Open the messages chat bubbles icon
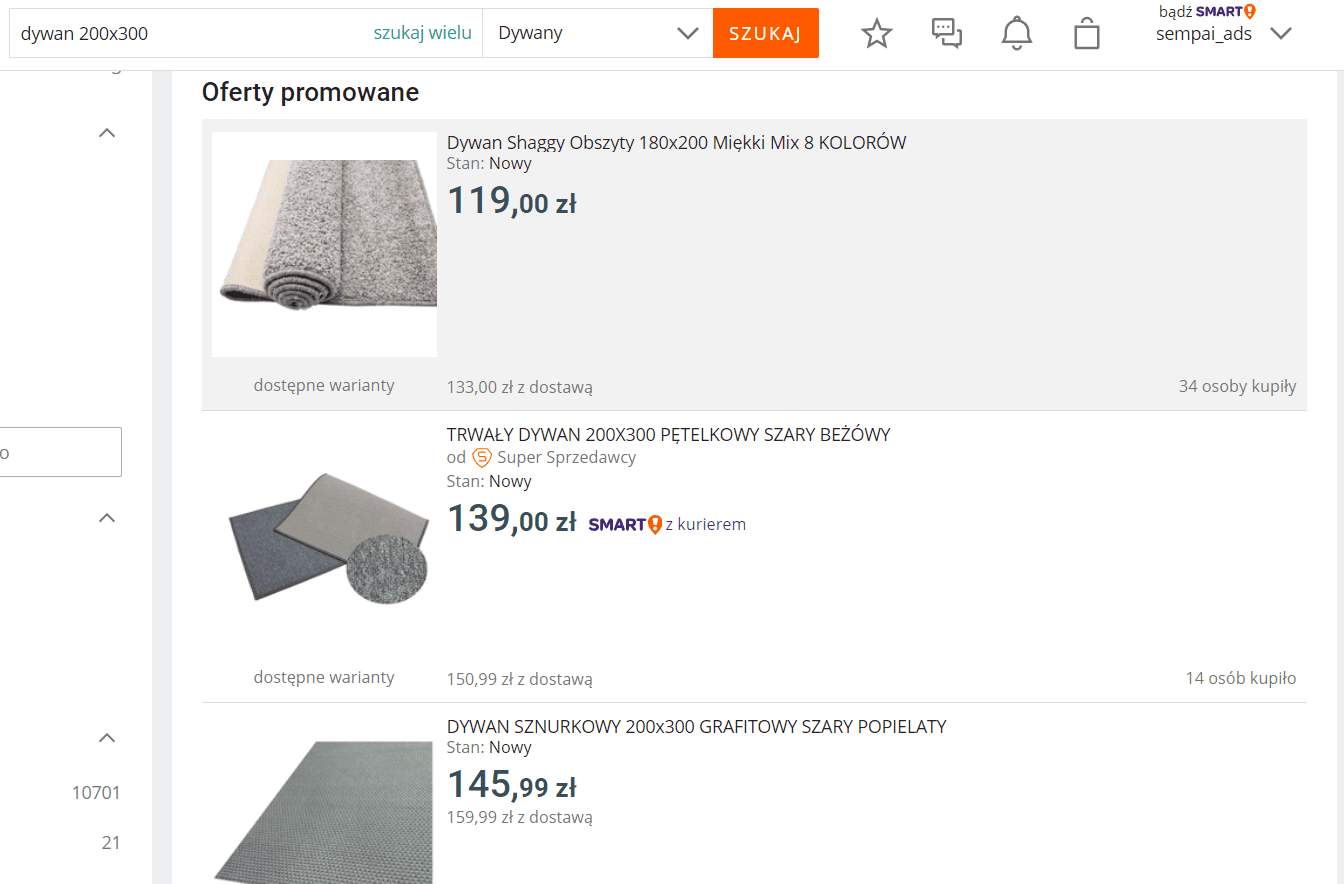 pos(946,33)
